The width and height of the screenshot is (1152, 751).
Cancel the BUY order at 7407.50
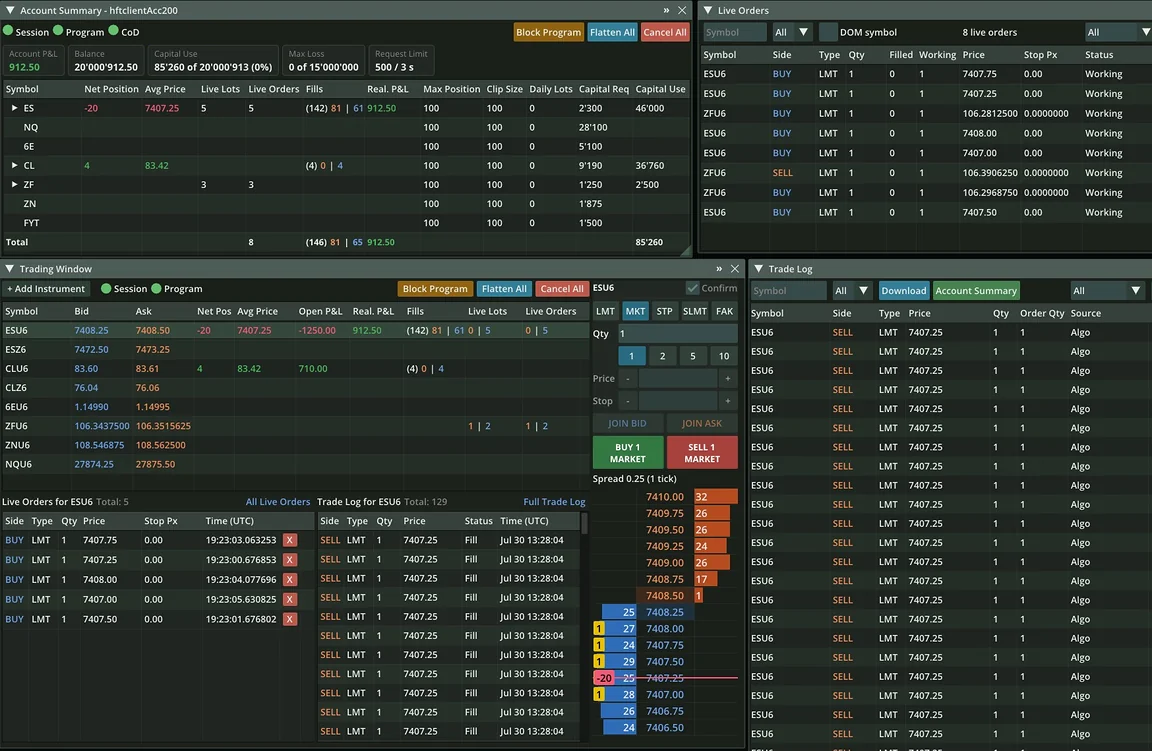[x=289, y=619]
